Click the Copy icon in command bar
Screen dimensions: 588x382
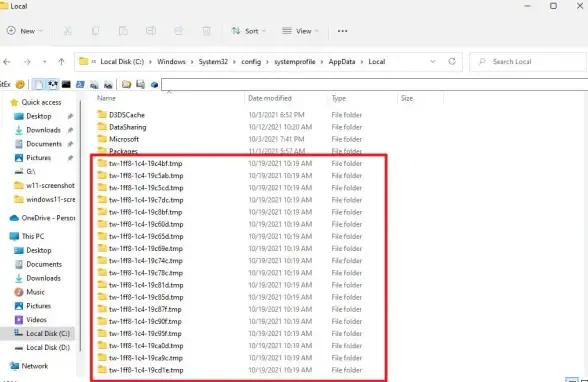96,31
